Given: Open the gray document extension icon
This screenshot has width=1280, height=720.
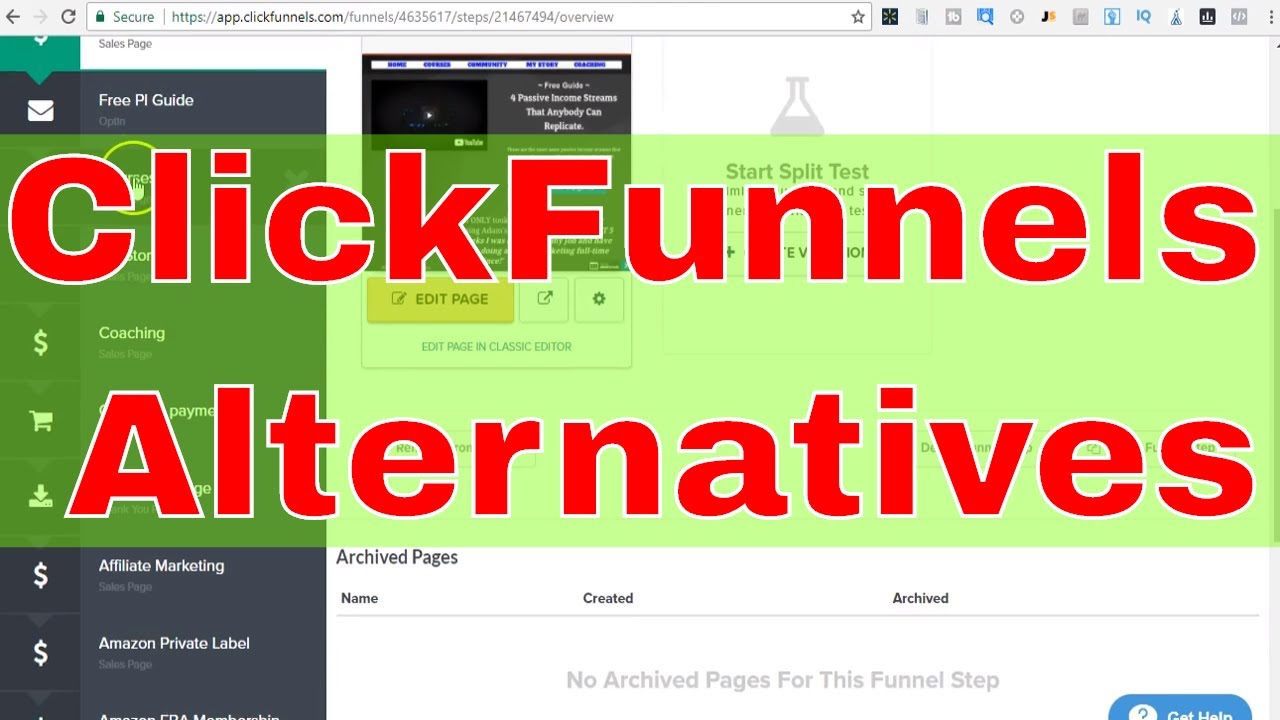Looking at the screenshot, I should pyautogui.click(x=922, y=17).
